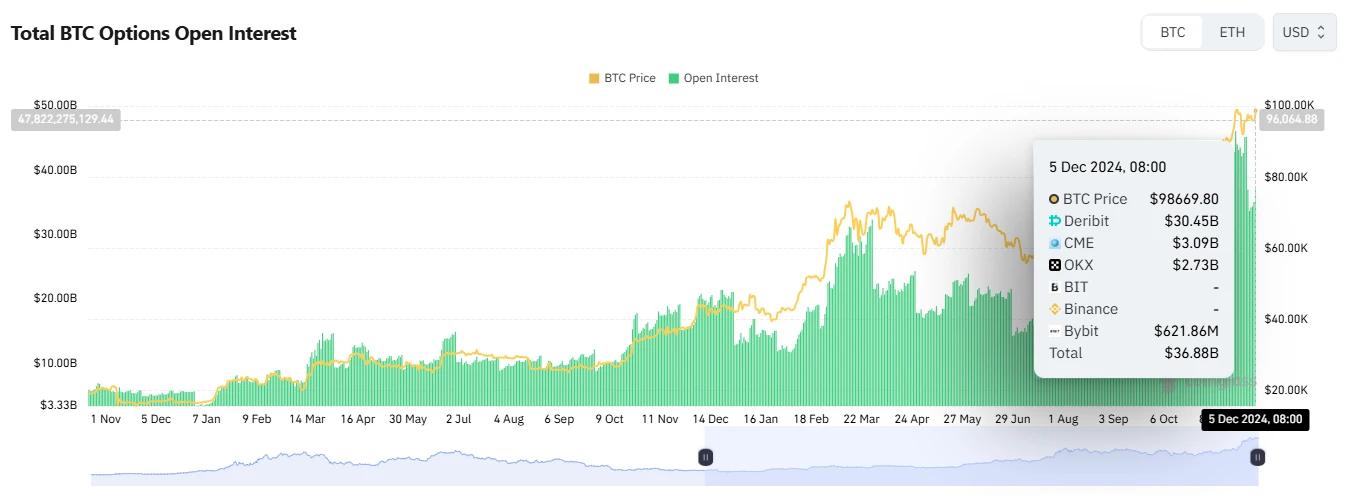Image resolution: width=1347 pixels, height=495 pixels.
Task: Click the 22 Mar x-axis date label
Action: 861,419
